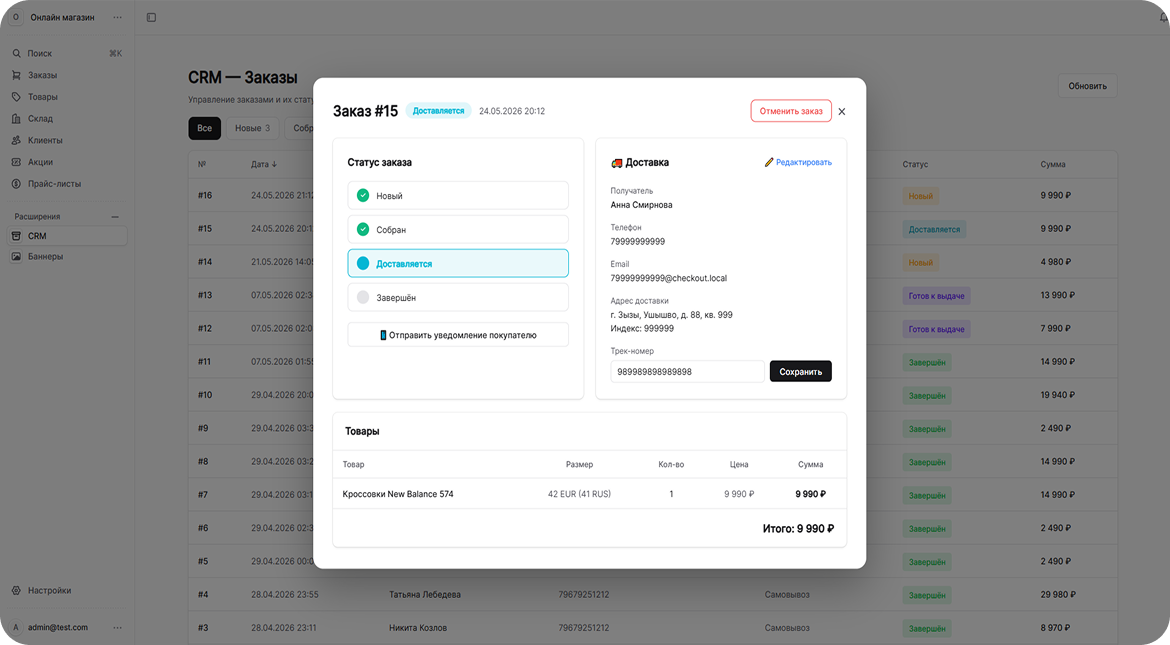Click the pencil icon next to Редактировать
The width and height of the screenshot is (1170, 645).
769,162
